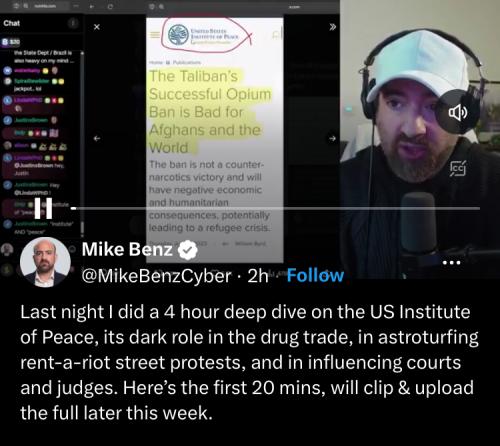Image resolution: width=500 pixels, height=446 pixels.
Task: Open the three-dot more options menu
Action: 451,263
